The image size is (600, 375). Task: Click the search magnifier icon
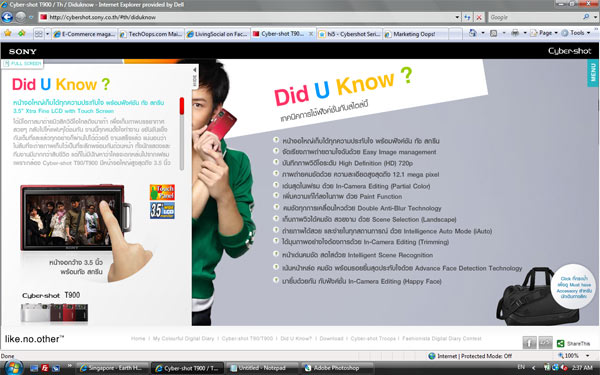(x=586, y=17)
